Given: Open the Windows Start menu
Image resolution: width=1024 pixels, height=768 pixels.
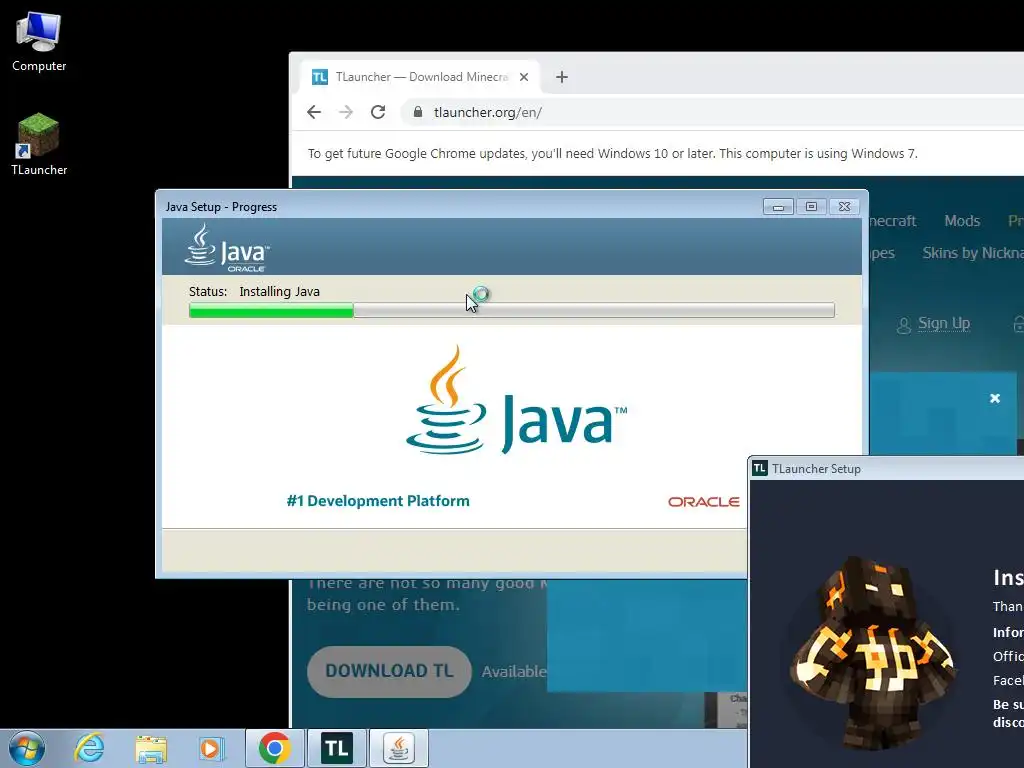Looking at the screenshot, I should pyautogui.click(x=27, y=748).
